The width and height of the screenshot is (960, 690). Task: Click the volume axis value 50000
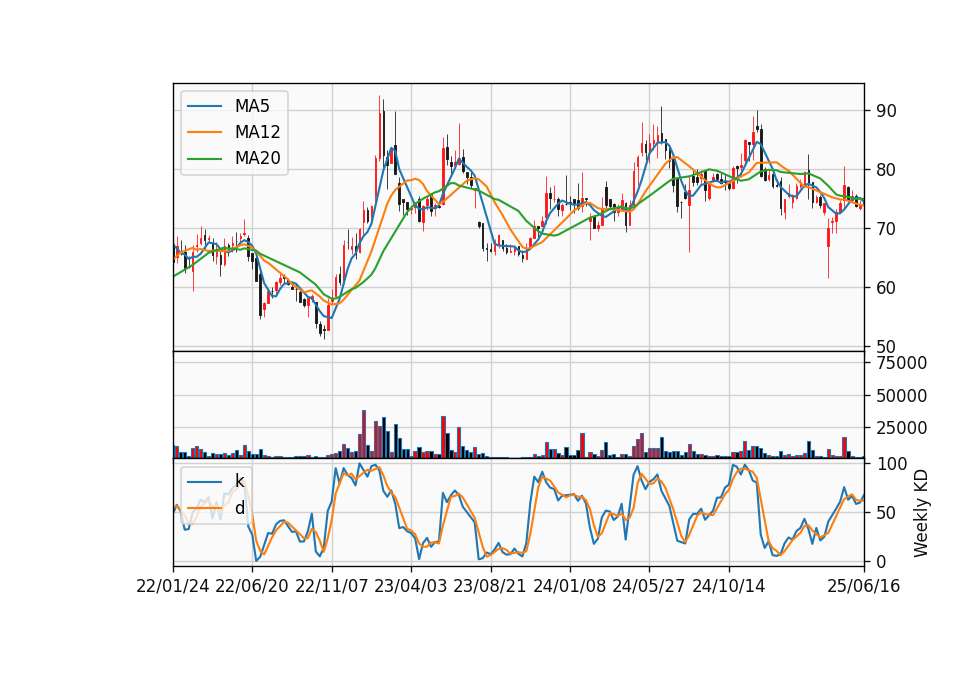pos(902,396)
